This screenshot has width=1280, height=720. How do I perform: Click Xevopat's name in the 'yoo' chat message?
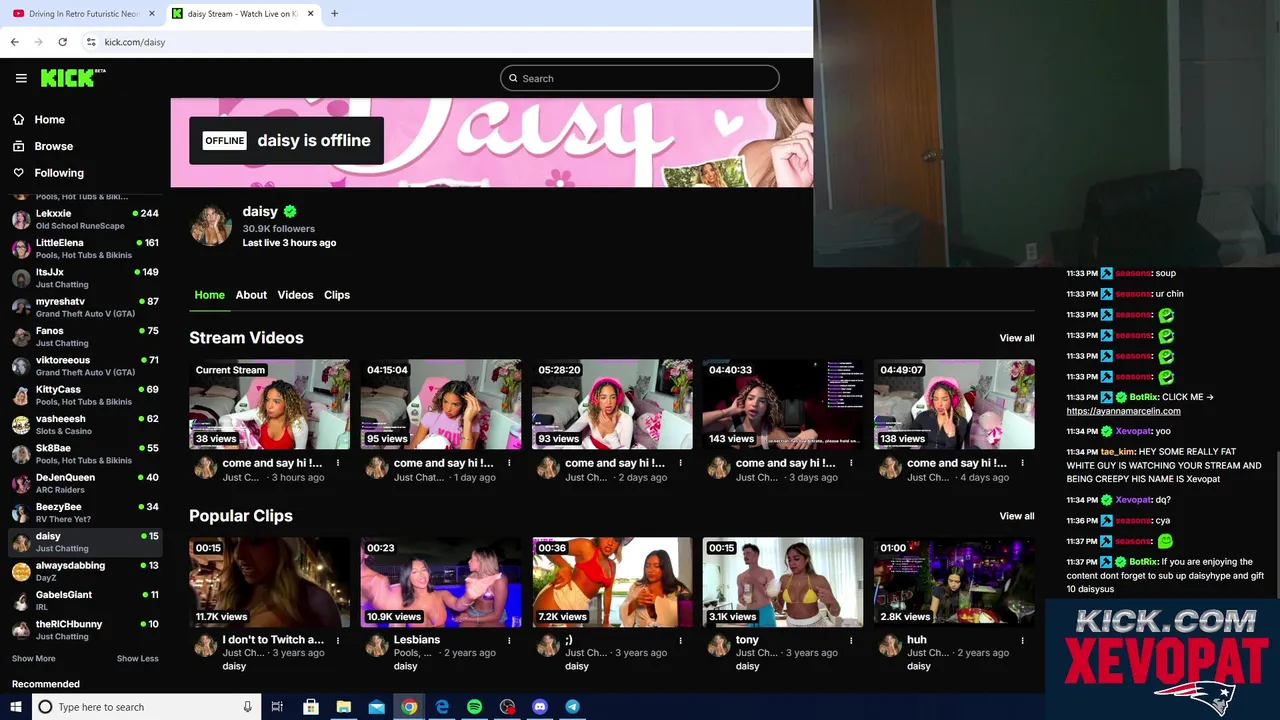pos(1134,431)
